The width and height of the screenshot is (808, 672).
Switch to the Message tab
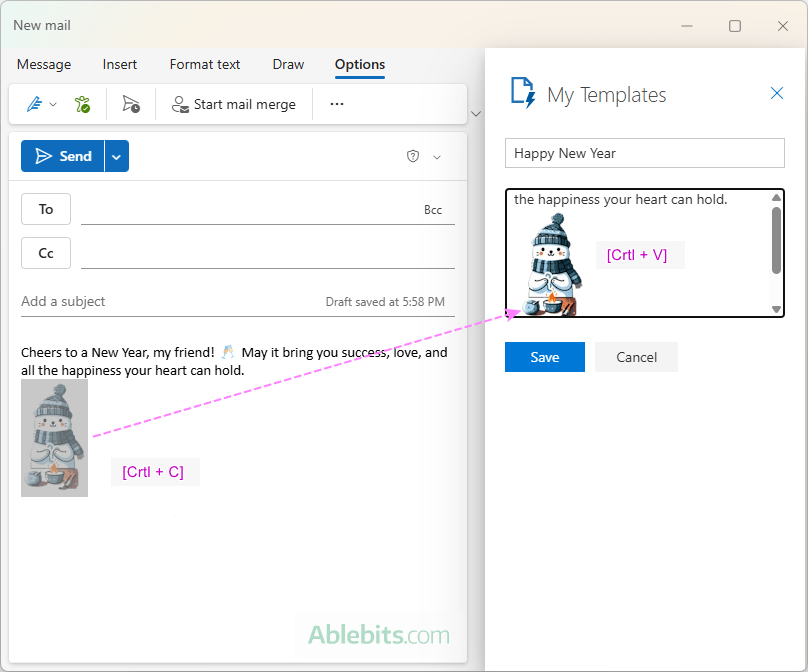coord(44,64)
